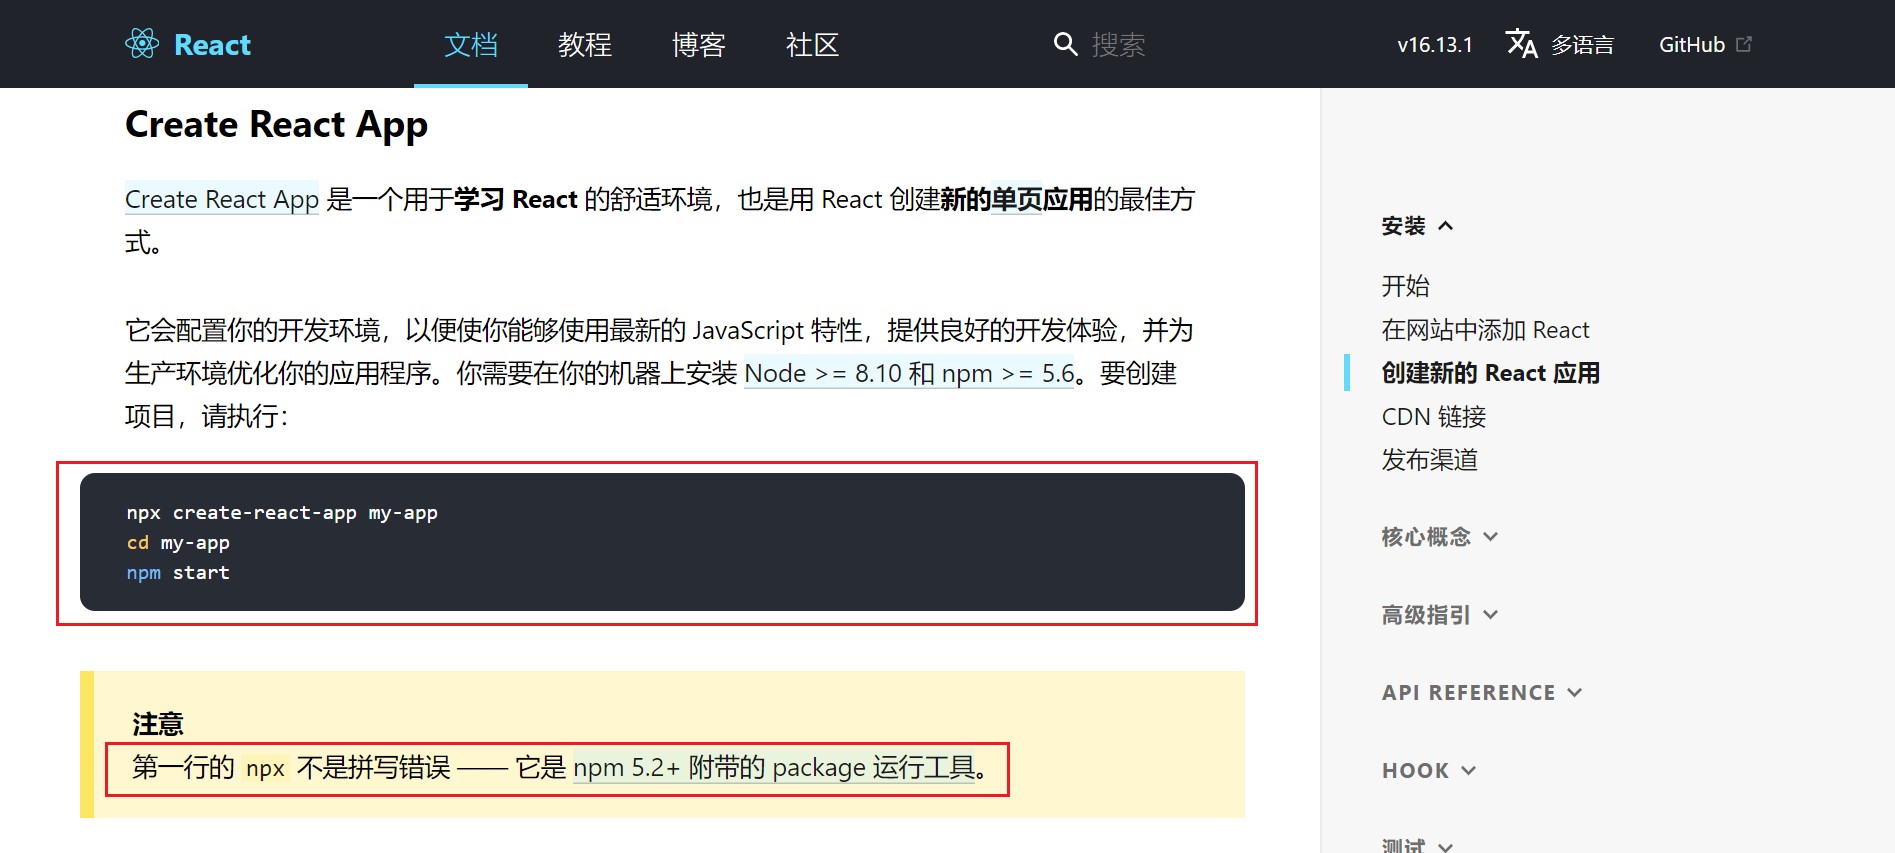This screenshot has height=853, width=1895.
Task: Follow the Create React App text link
Action: tap(221, 200)
